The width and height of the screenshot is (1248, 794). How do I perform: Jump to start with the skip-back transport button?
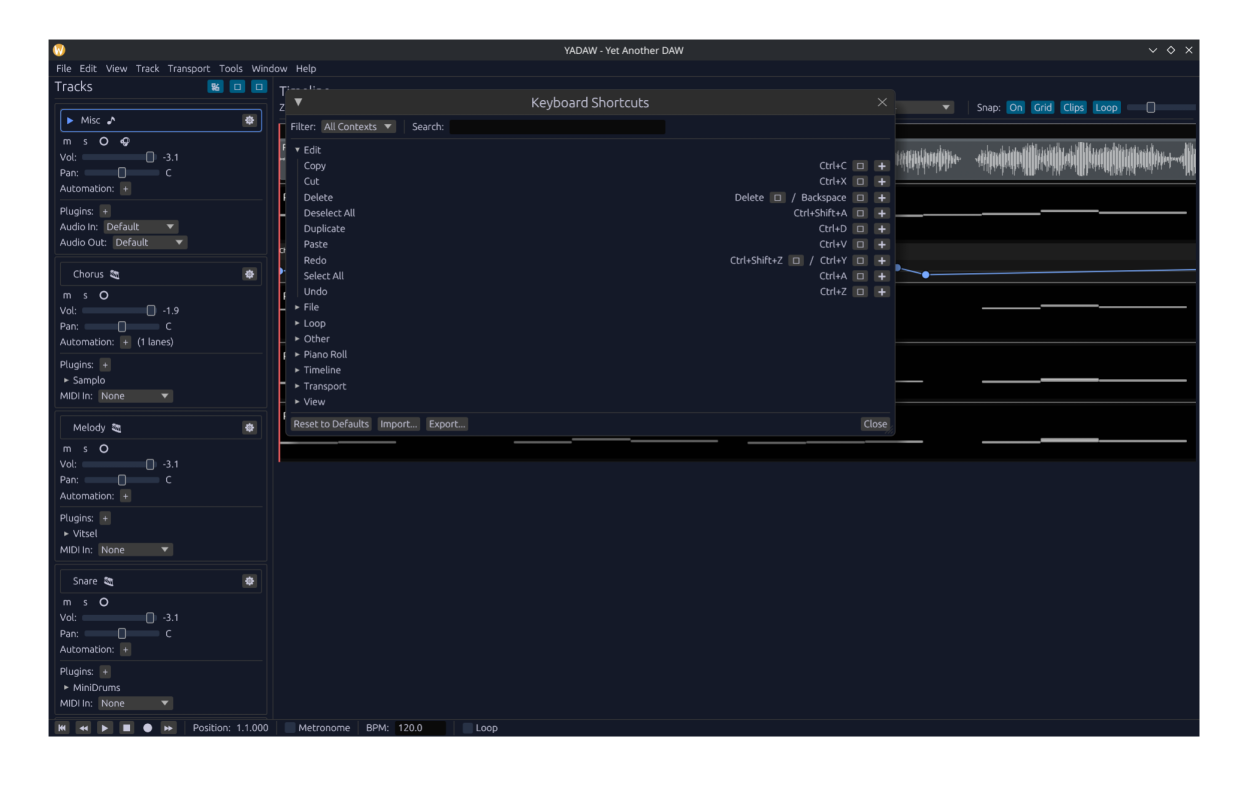(62, 728)
